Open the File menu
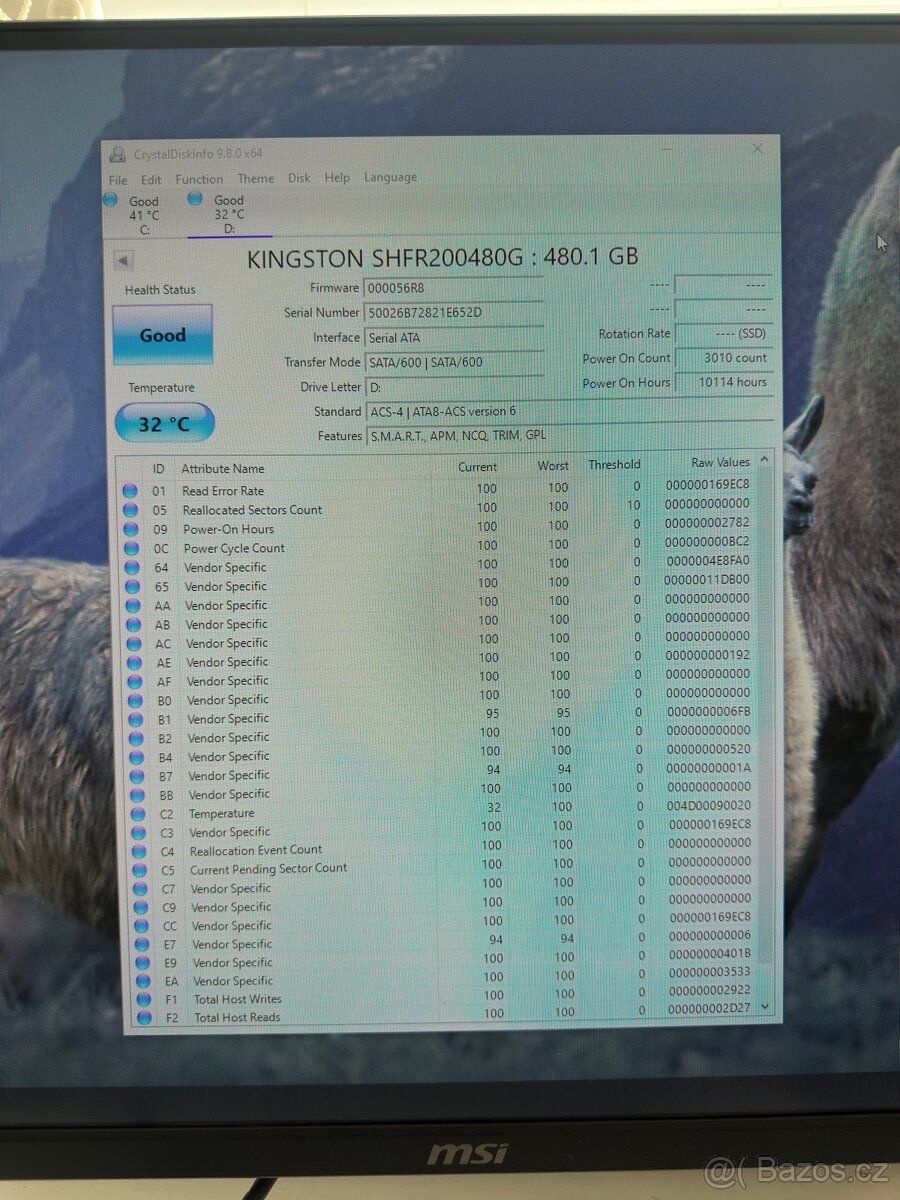This screenshot has width=900, height=1200. pyautogui.click(x=118, y=180)
